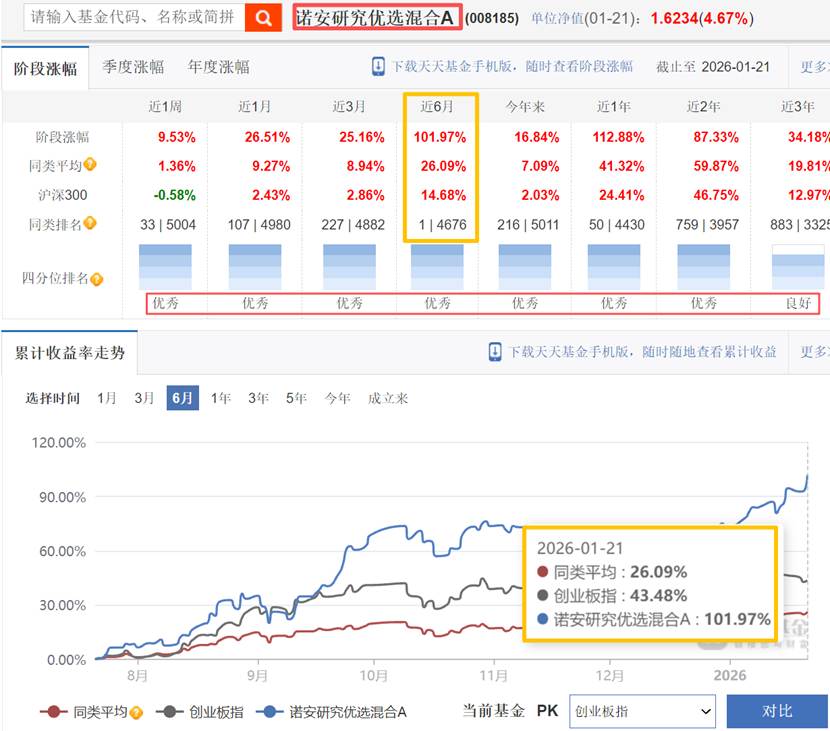
Task: Click the 近2年 column header
Action: pos(703,107)
